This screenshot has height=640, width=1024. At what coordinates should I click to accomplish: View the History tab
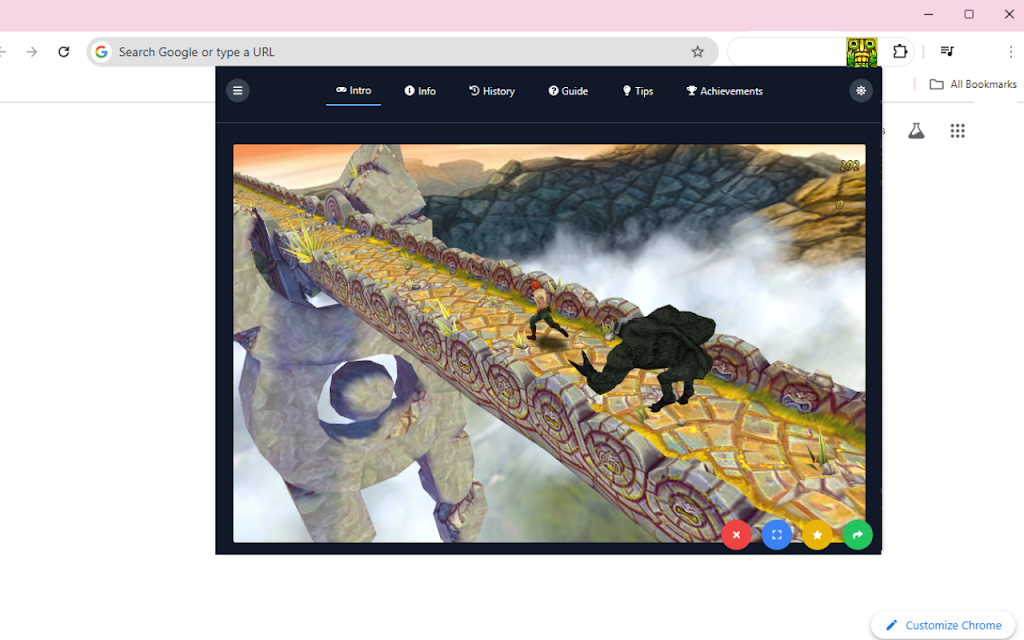point(492,91)
